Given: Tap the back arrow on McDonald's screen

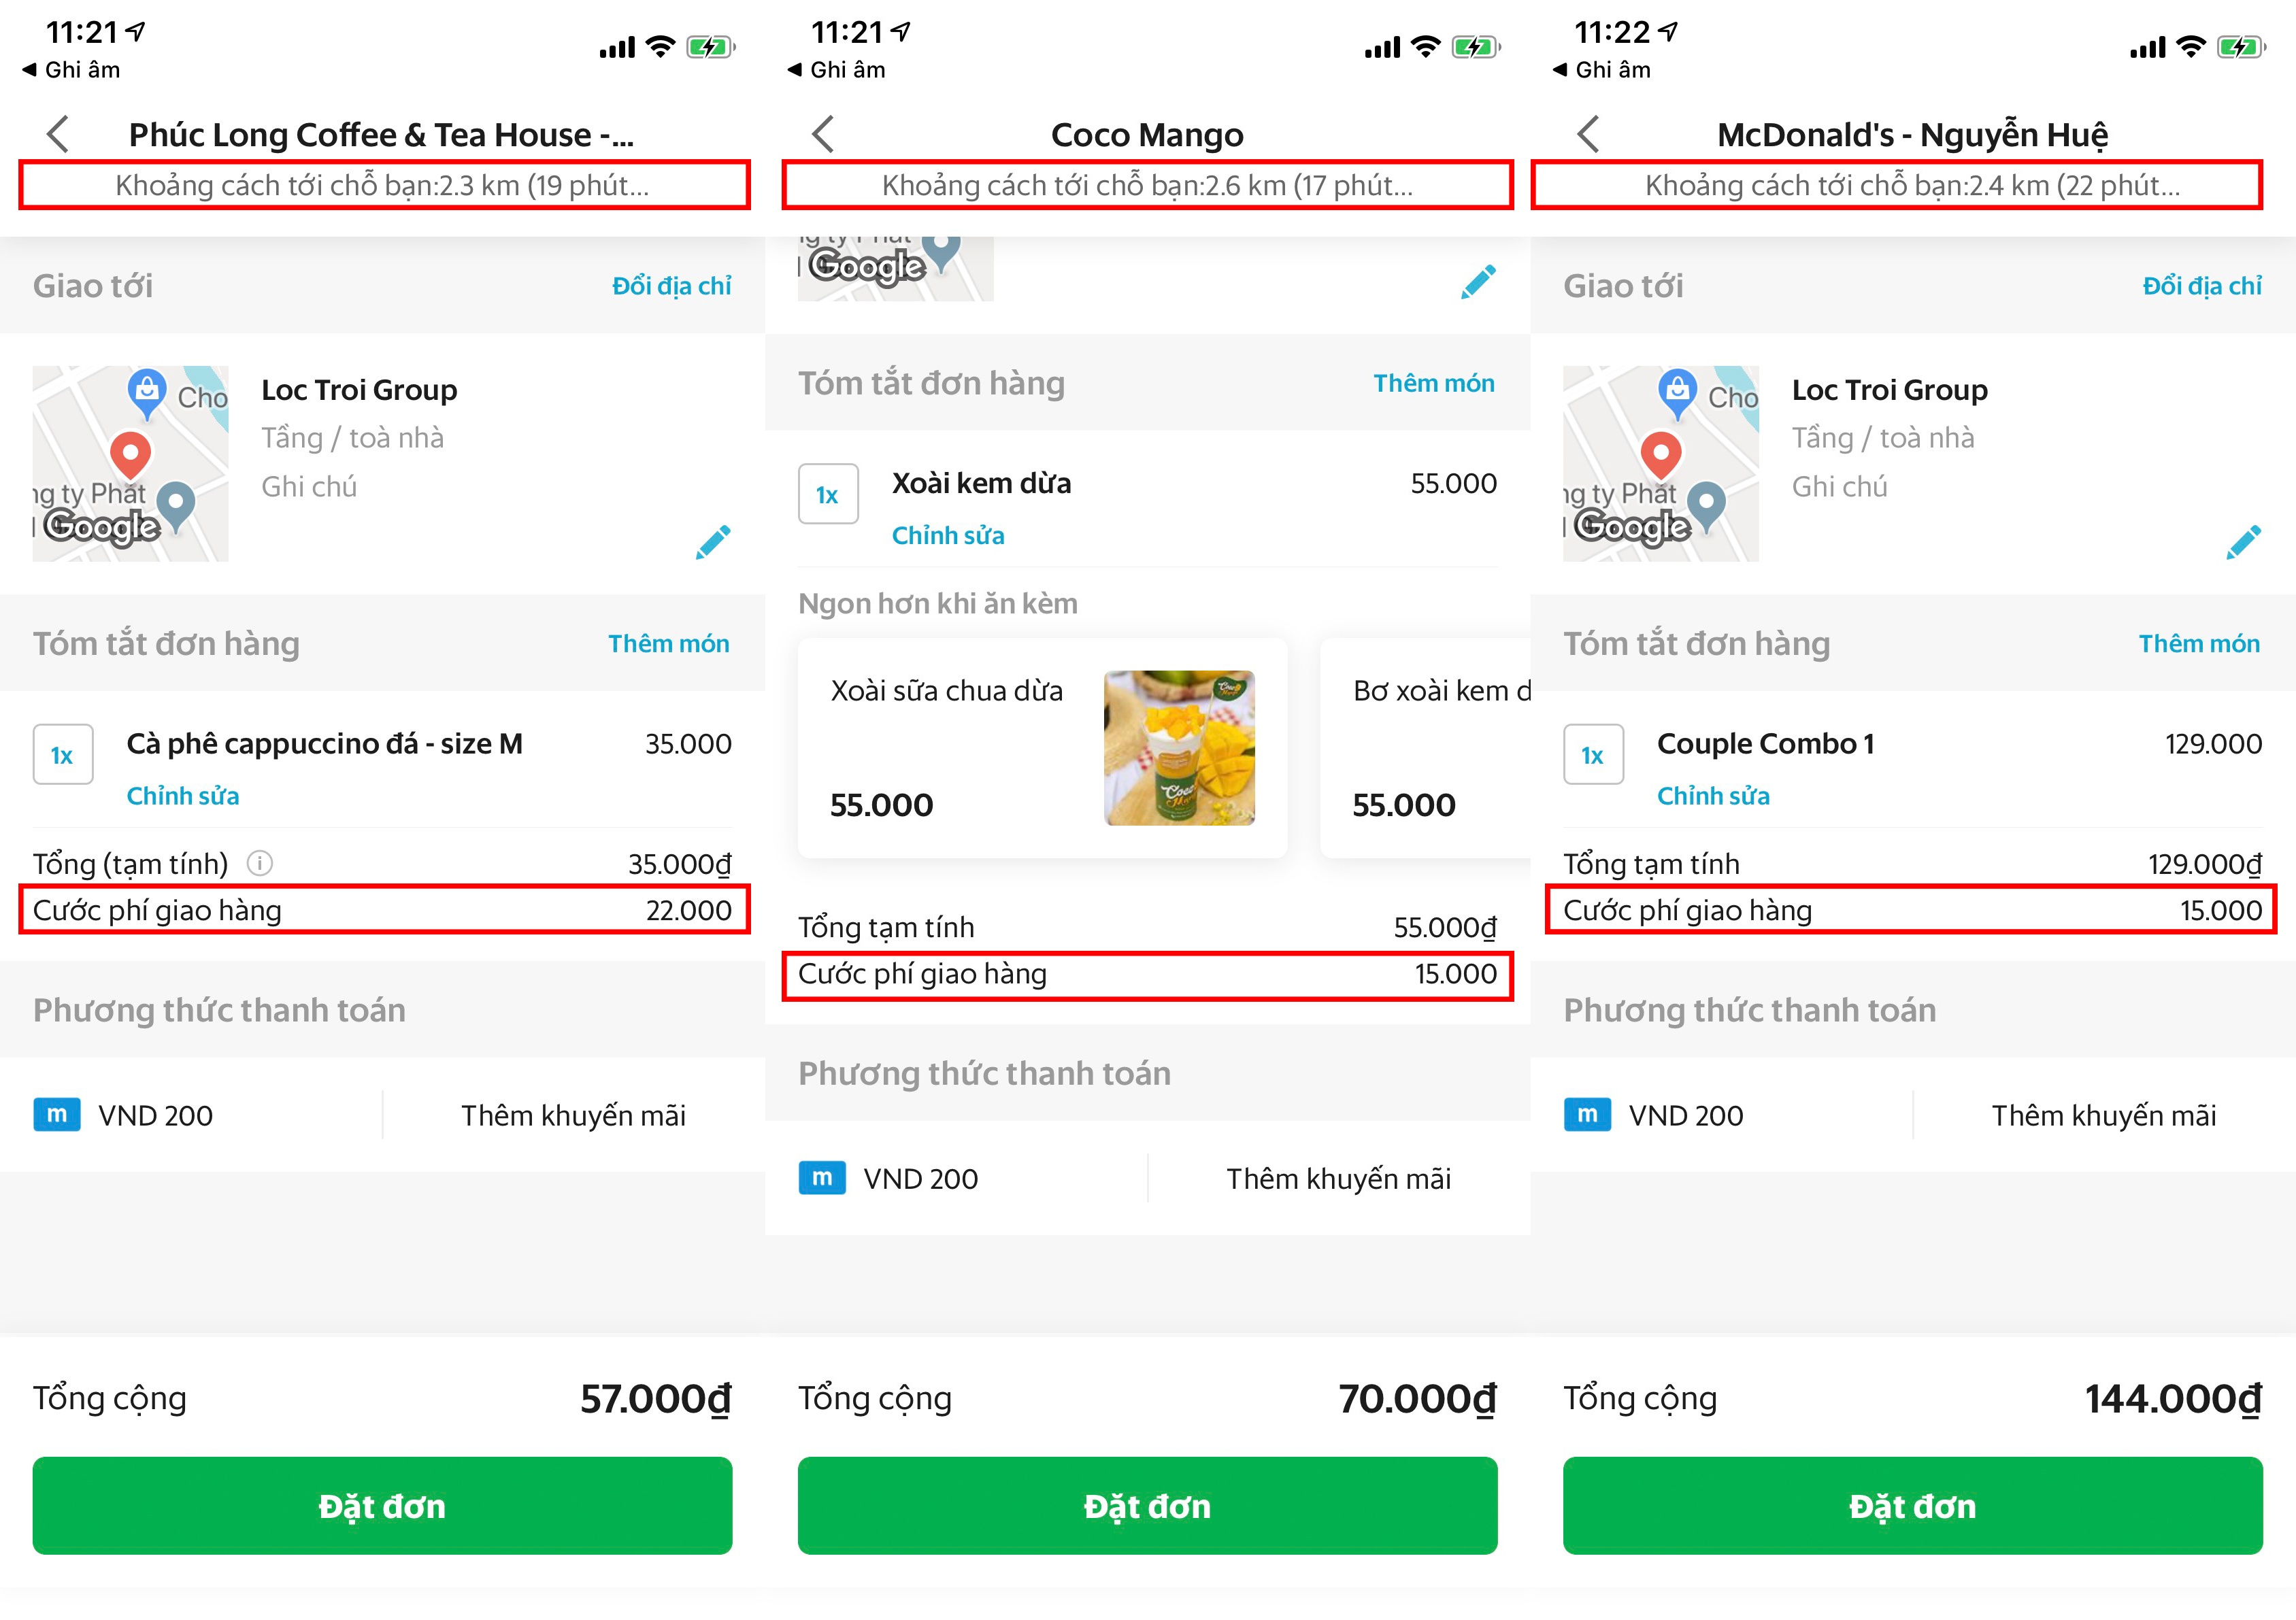Looking at the screenshot, I should coord(1588,134).
